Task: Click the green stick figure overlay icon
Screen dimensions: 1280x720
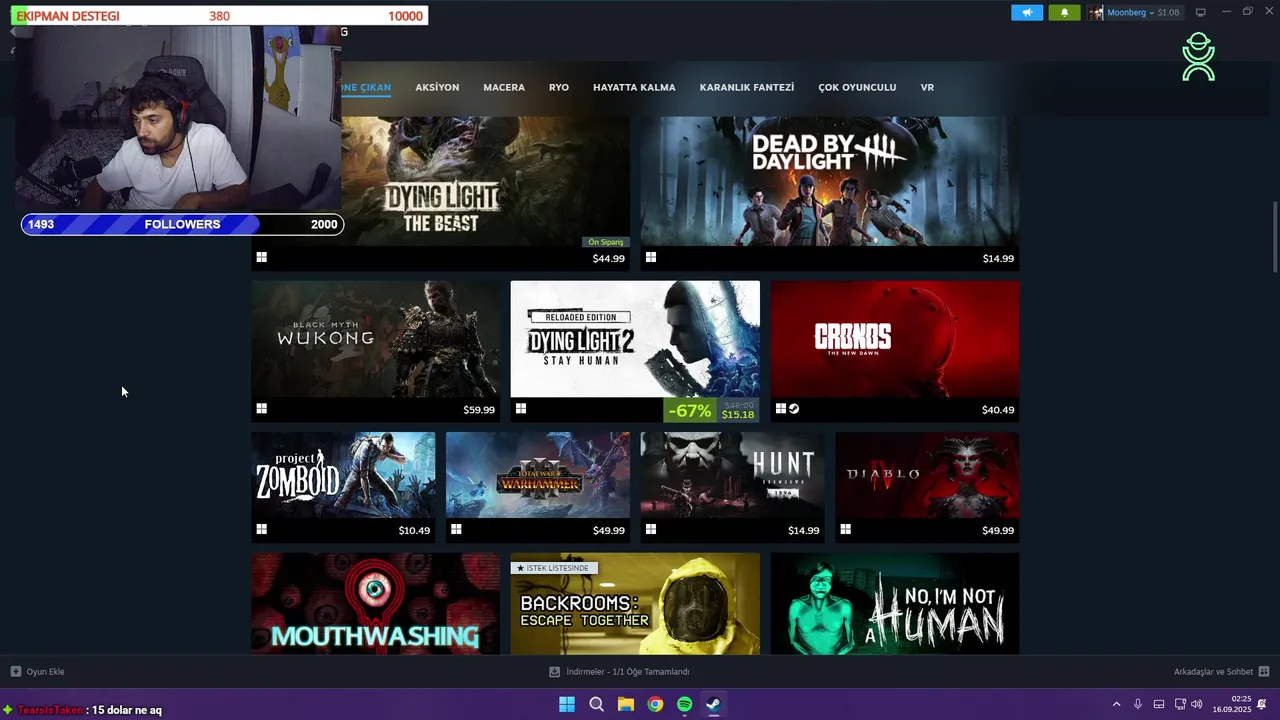Action: click(x=1198, y=57)
